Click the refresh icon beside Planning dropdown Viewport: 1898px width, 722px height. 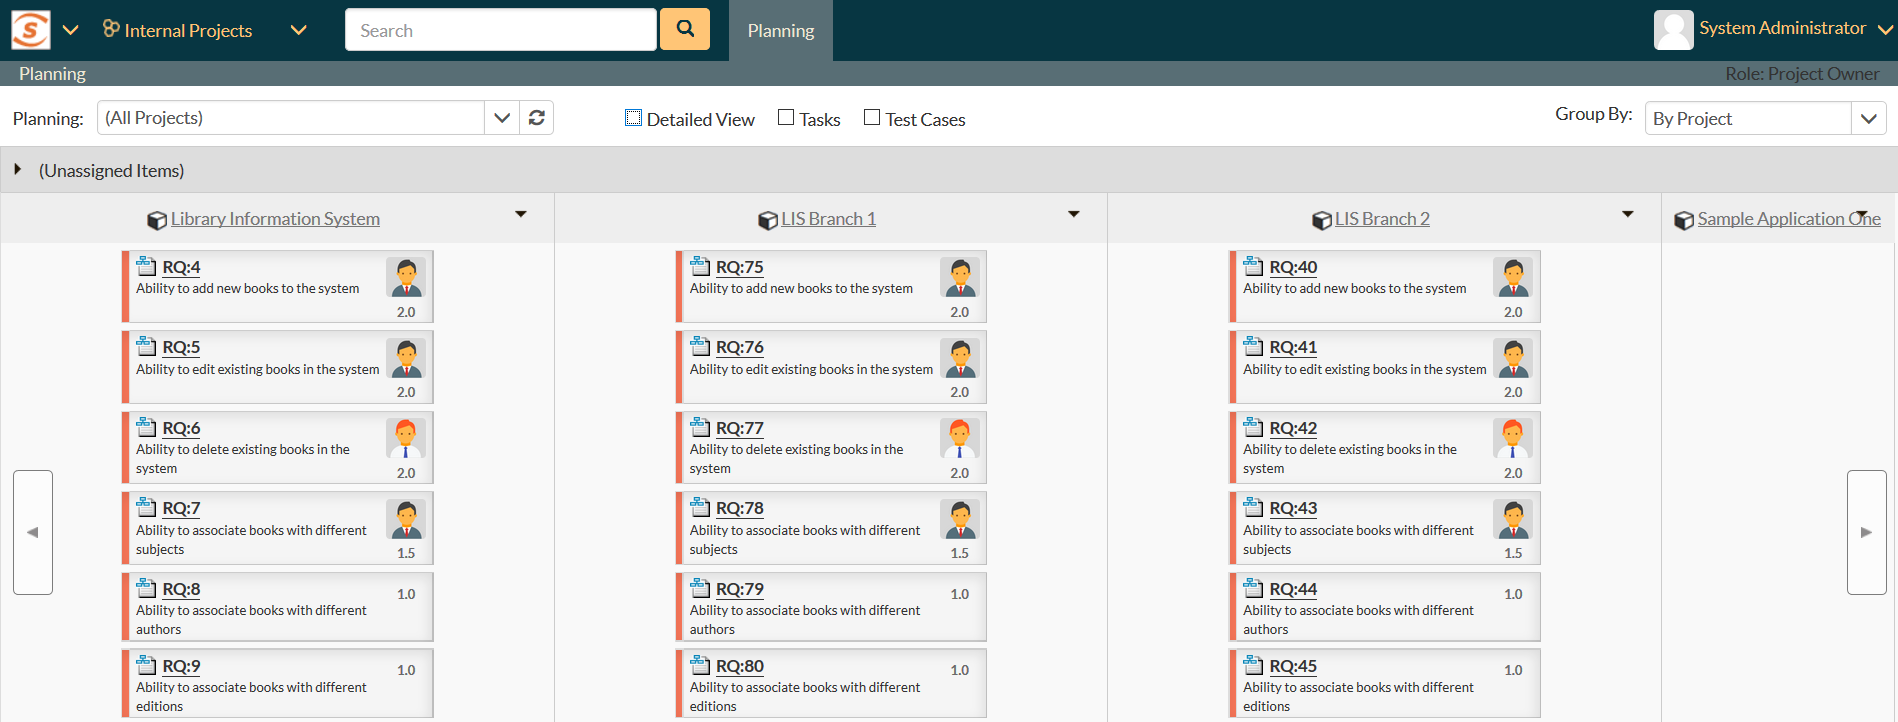point(537,118)
